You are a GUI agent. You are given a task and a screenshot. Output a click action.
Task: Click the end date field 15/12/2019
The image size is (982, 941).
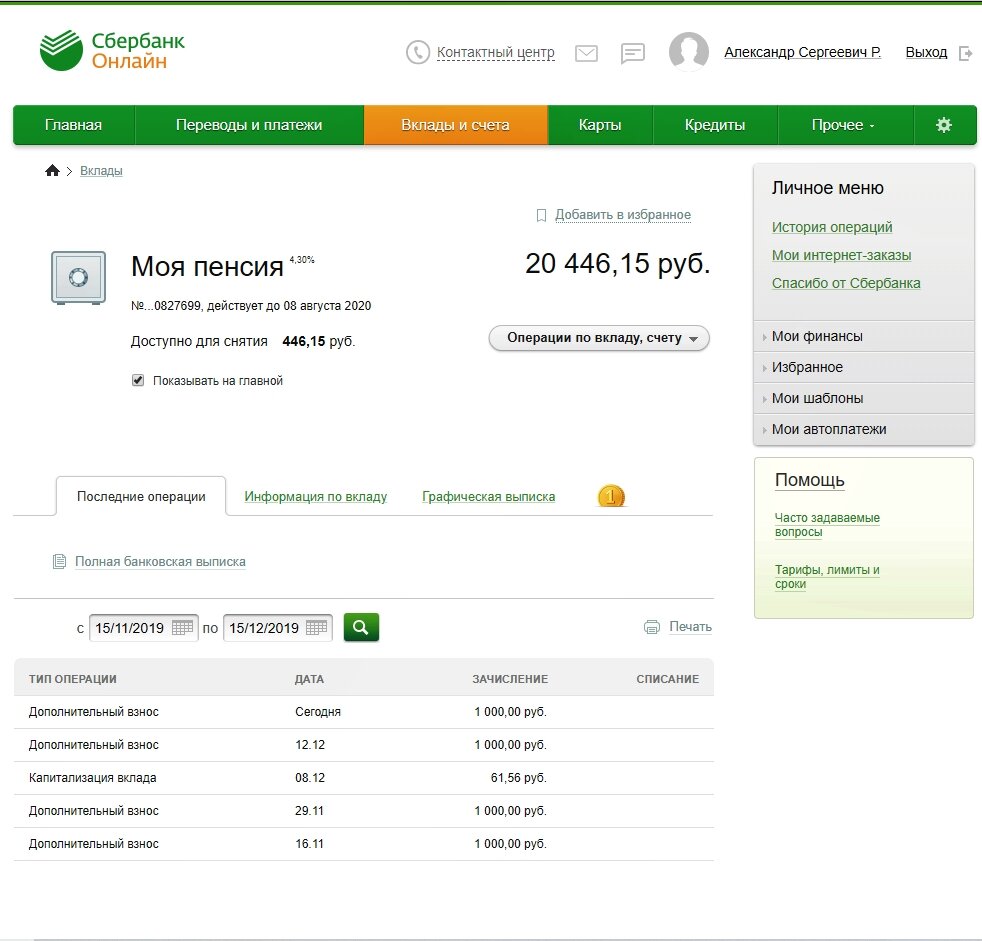tap(277, 628)
